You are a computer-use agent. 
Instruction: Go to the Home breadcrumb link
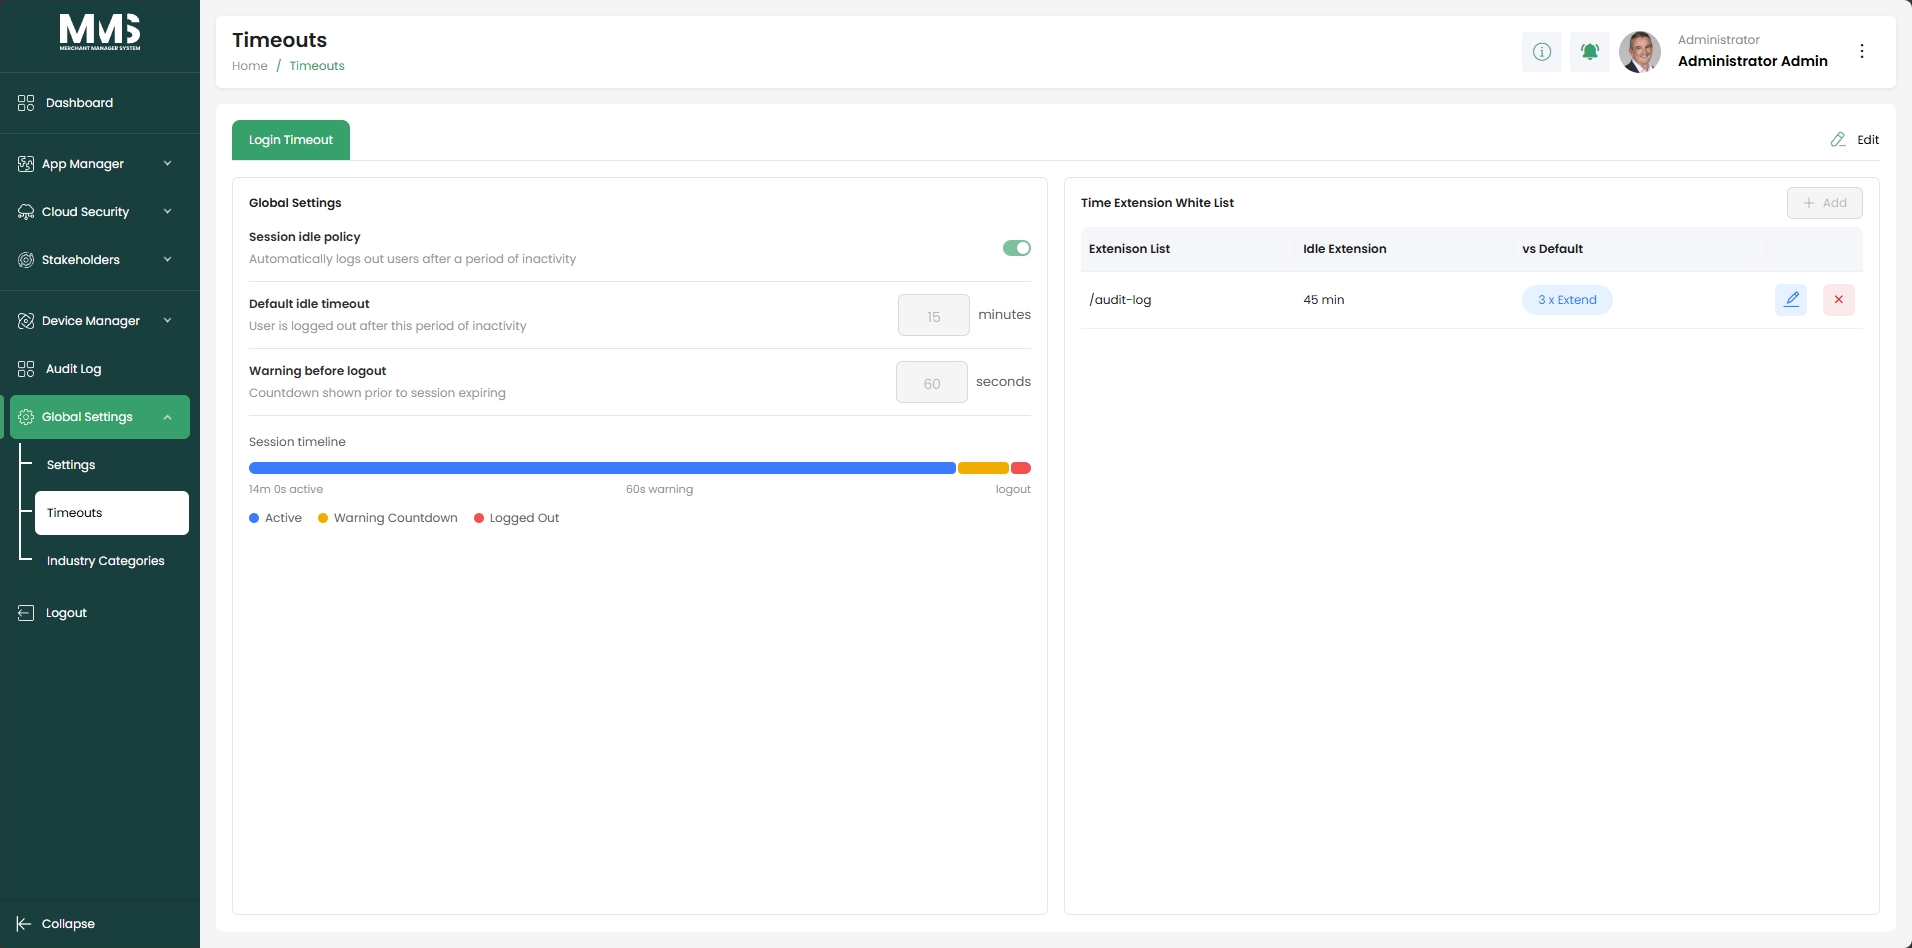tap(250, 66)
